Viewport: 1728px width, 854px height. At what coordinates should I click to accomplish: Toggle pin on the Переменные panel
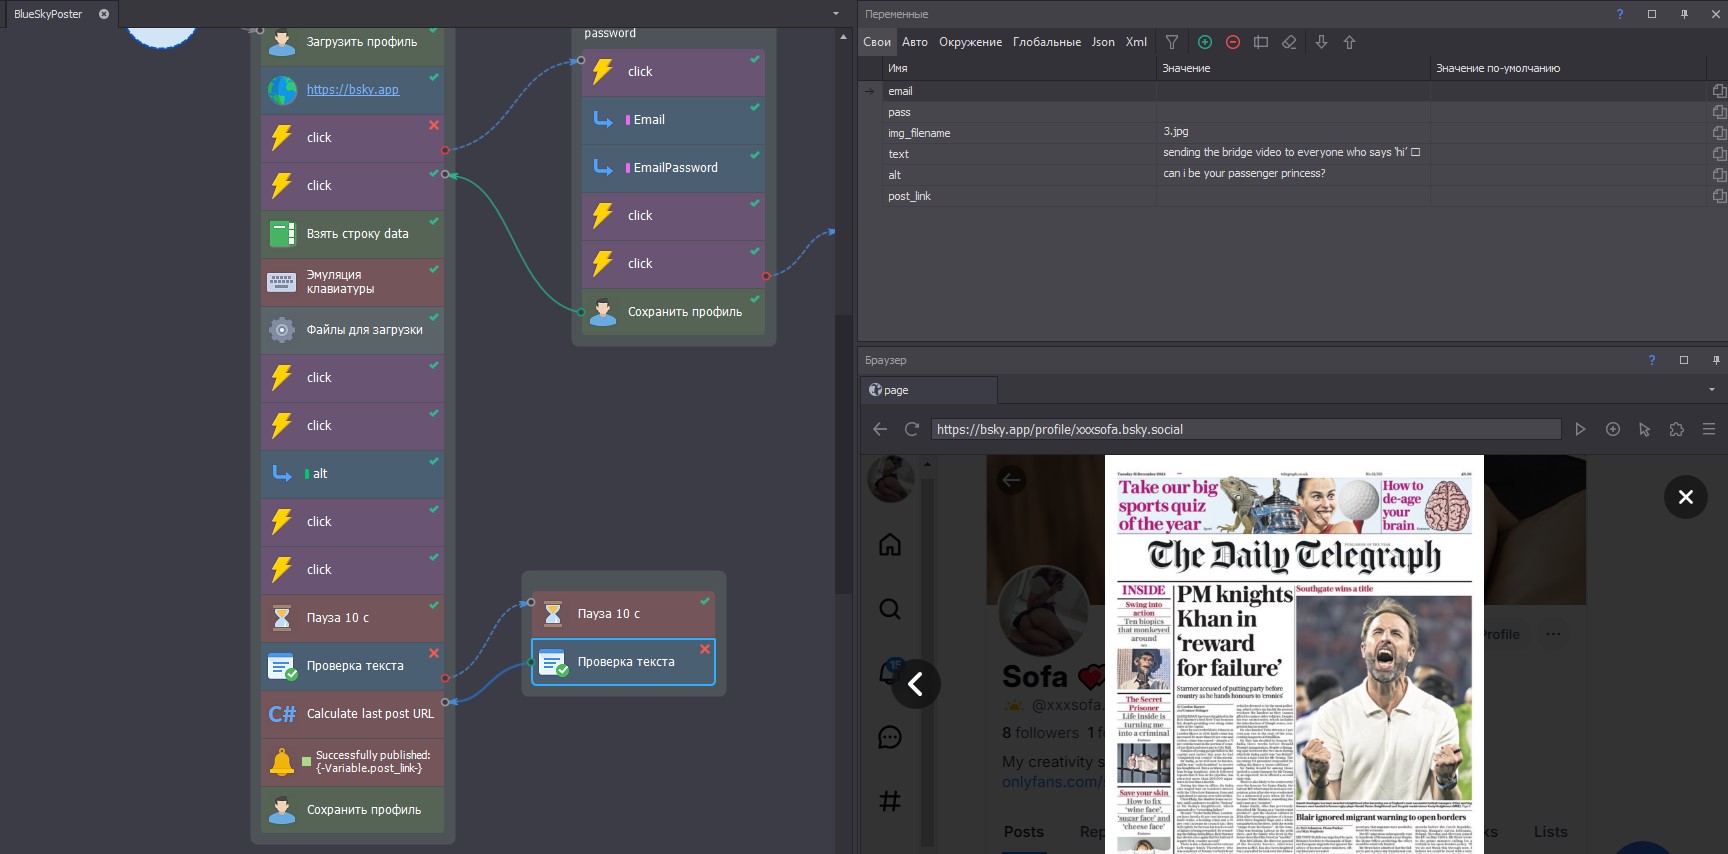click(1684, 14)
